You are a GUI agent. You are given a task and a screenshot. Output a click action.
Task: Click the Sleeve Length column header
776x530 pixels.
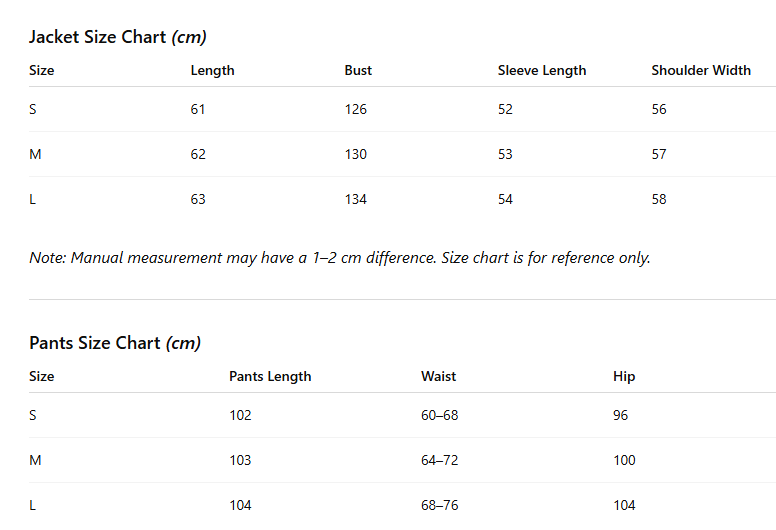pyautogui.click(x=542, y=71)
